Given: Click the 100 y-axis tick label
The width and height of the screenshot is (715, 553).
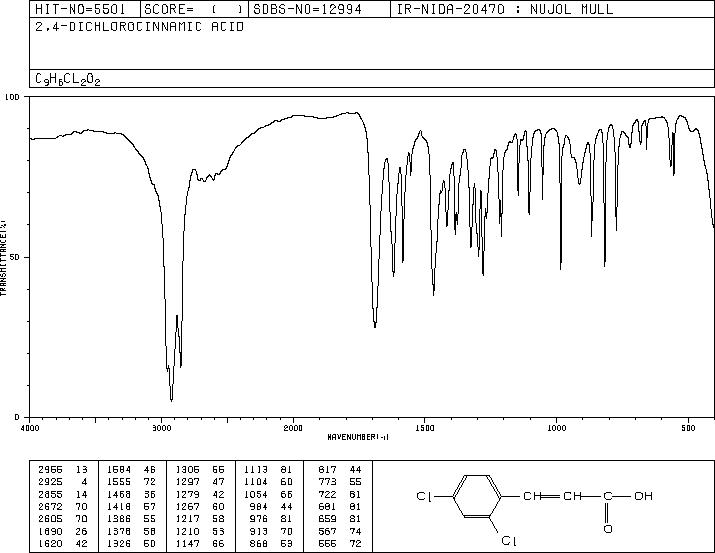Looking at the screenshot, I should point(12,97).
